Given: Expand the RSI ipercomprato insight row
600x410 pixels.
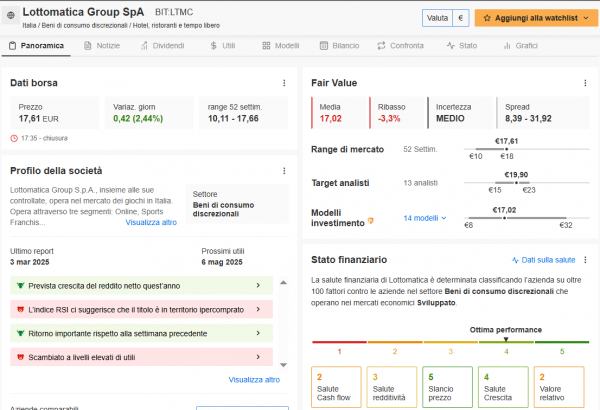Looking at the screenshot, I should coord(142,309).
